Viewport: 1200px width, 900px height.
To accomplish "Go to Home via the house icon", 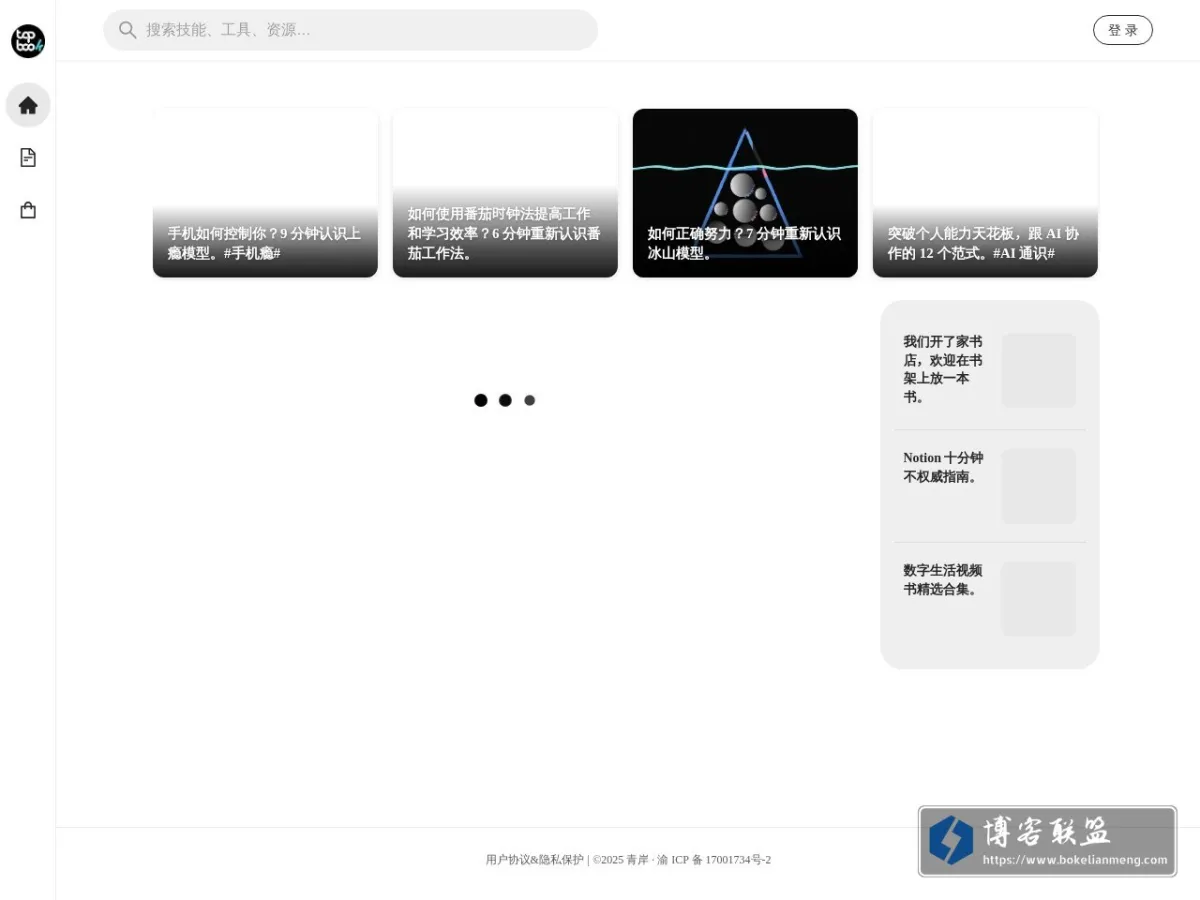I will coord(28,105).
